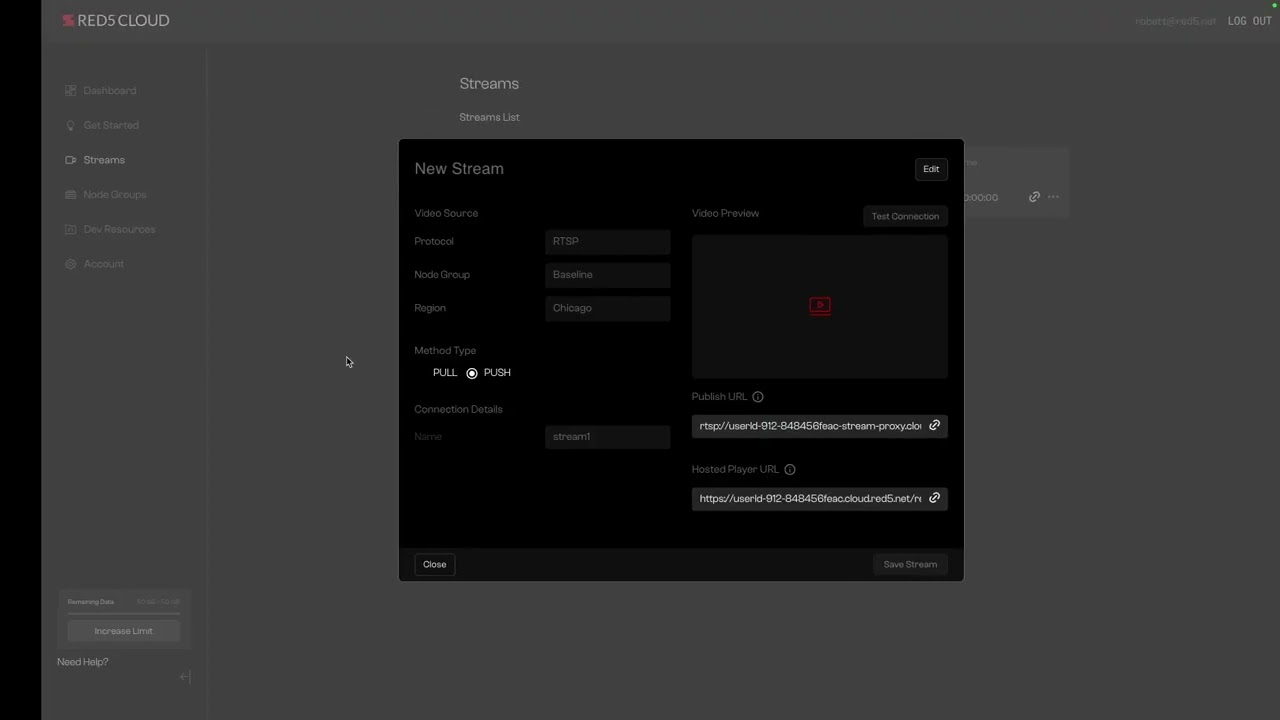Screen dimensions: 1280x720
Task: Click the Dev Resources icon in the sidebar
Action: pos(70,229)
